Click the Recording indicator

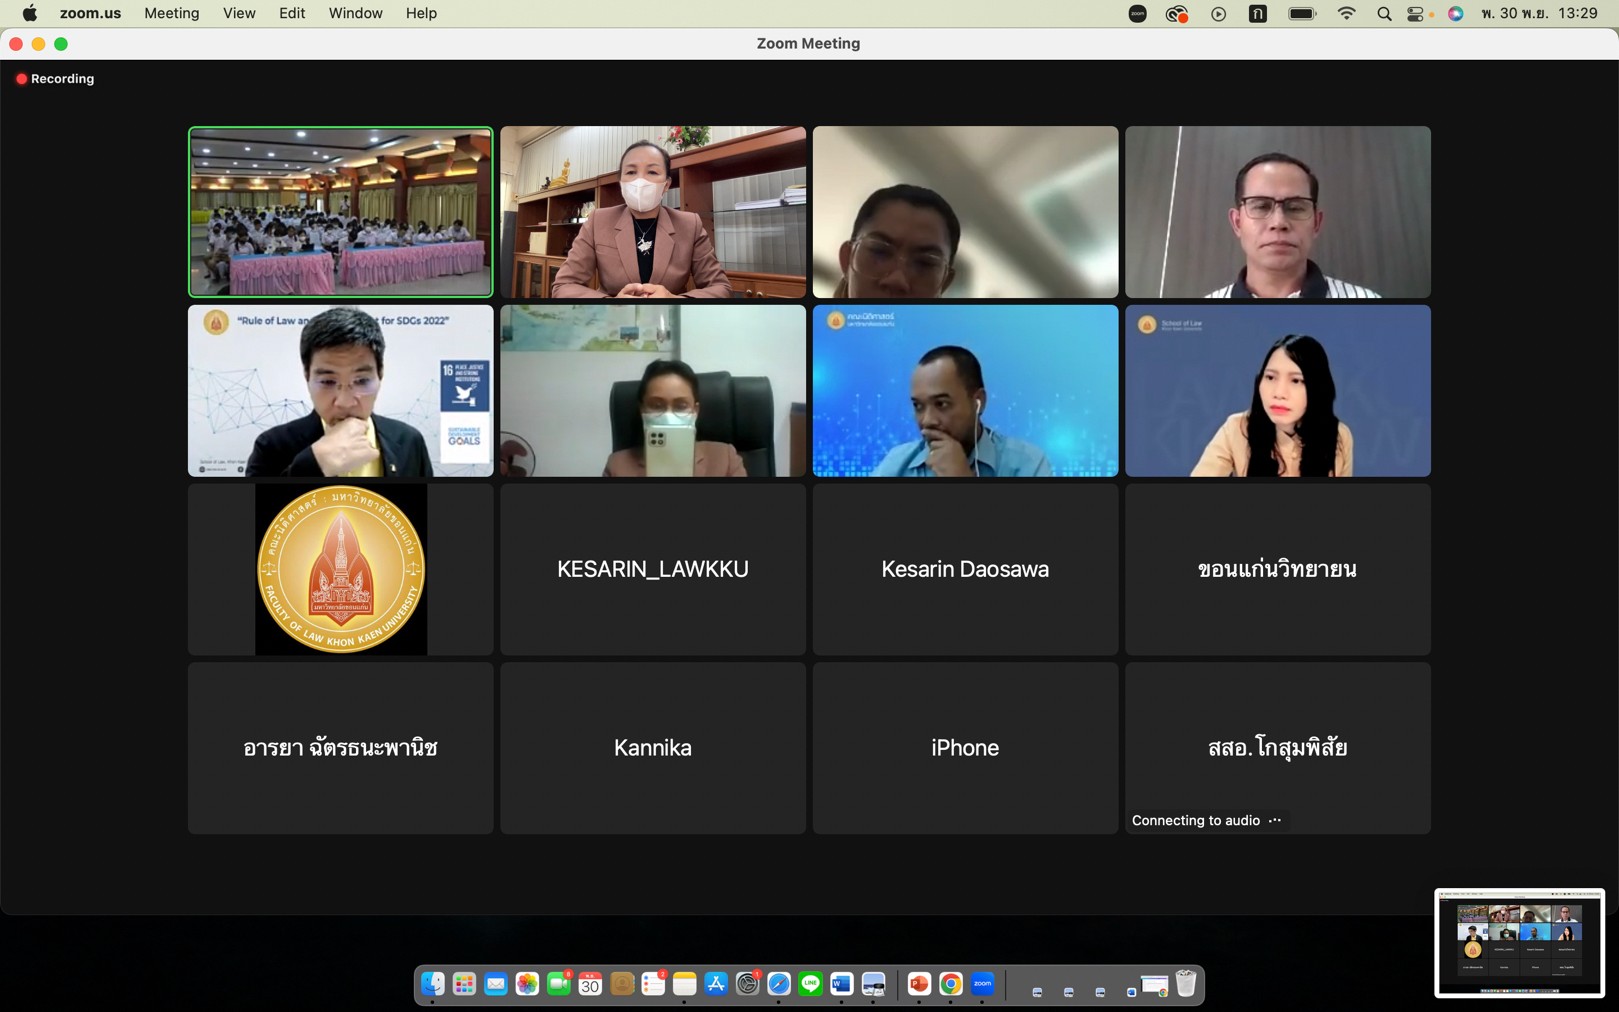tap(55, 78)
